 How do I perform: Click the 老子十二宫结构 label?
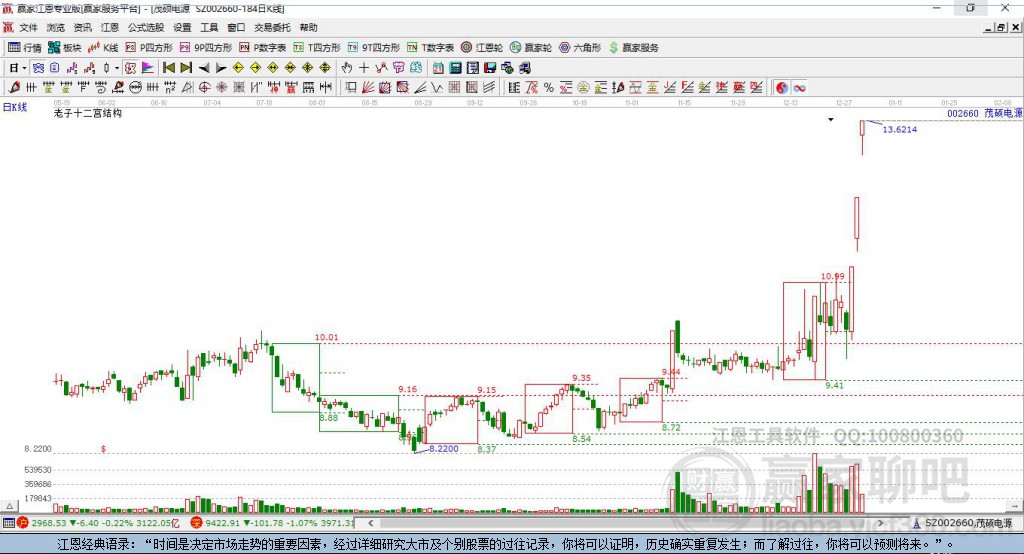click(88, 113)
